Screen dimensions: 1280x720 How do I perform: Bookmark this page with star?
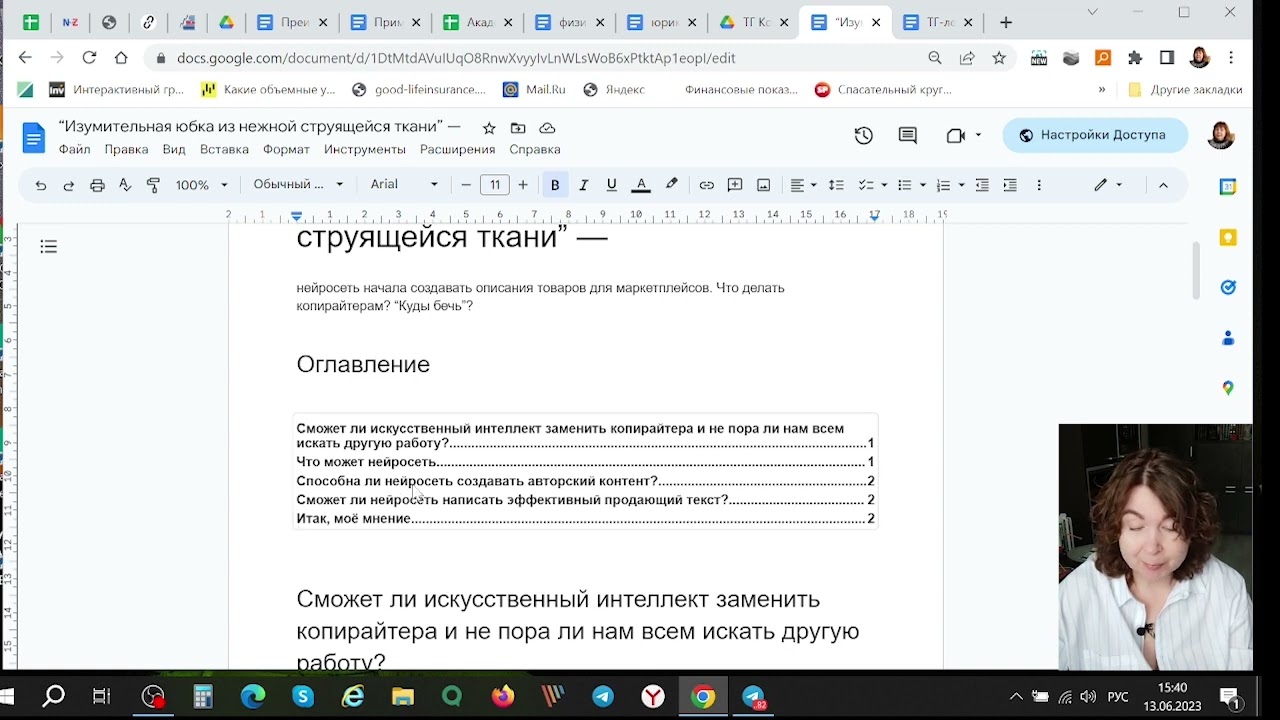tap(999, 58)
